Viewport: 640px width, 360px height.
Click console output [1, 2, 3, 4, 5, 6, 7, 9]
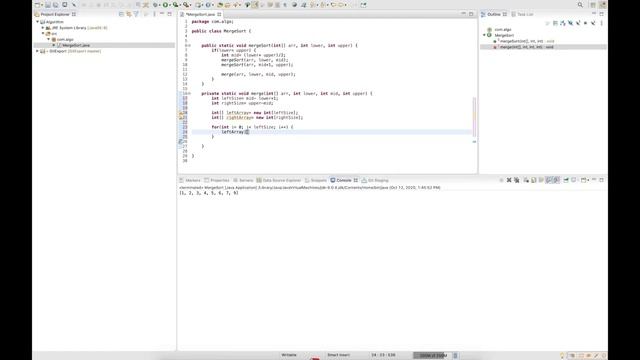tap(209, 193)
